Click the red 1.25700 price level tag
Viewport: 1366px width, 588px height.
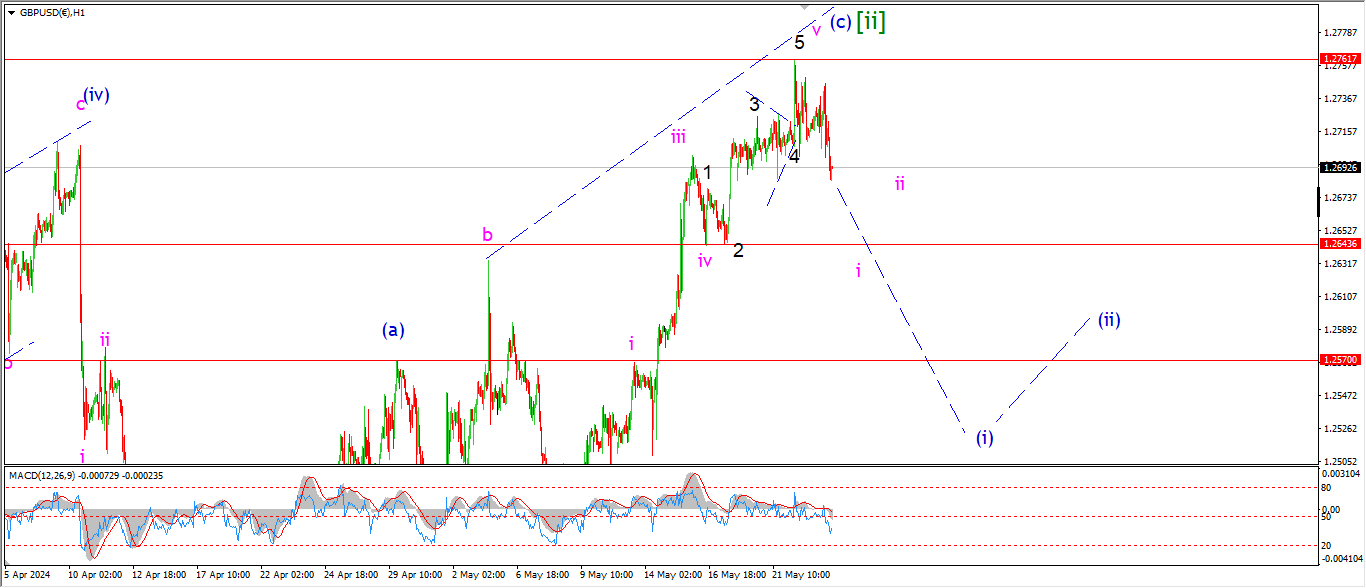coord(1340,360)
